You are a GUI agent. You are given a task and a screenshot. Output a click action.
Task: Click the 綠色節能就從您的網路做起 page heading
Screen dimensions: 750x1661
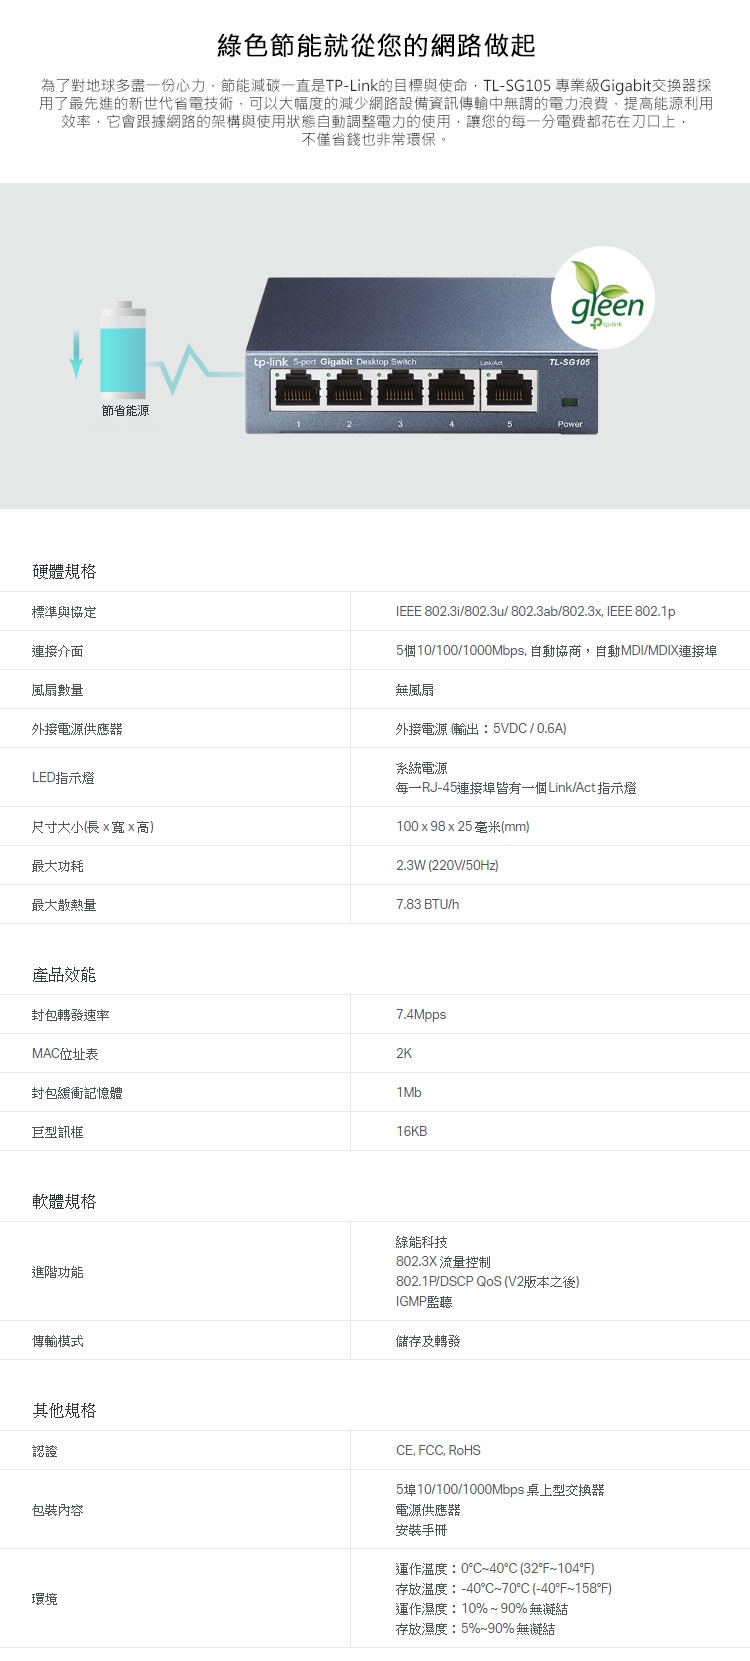click(376, 45)
